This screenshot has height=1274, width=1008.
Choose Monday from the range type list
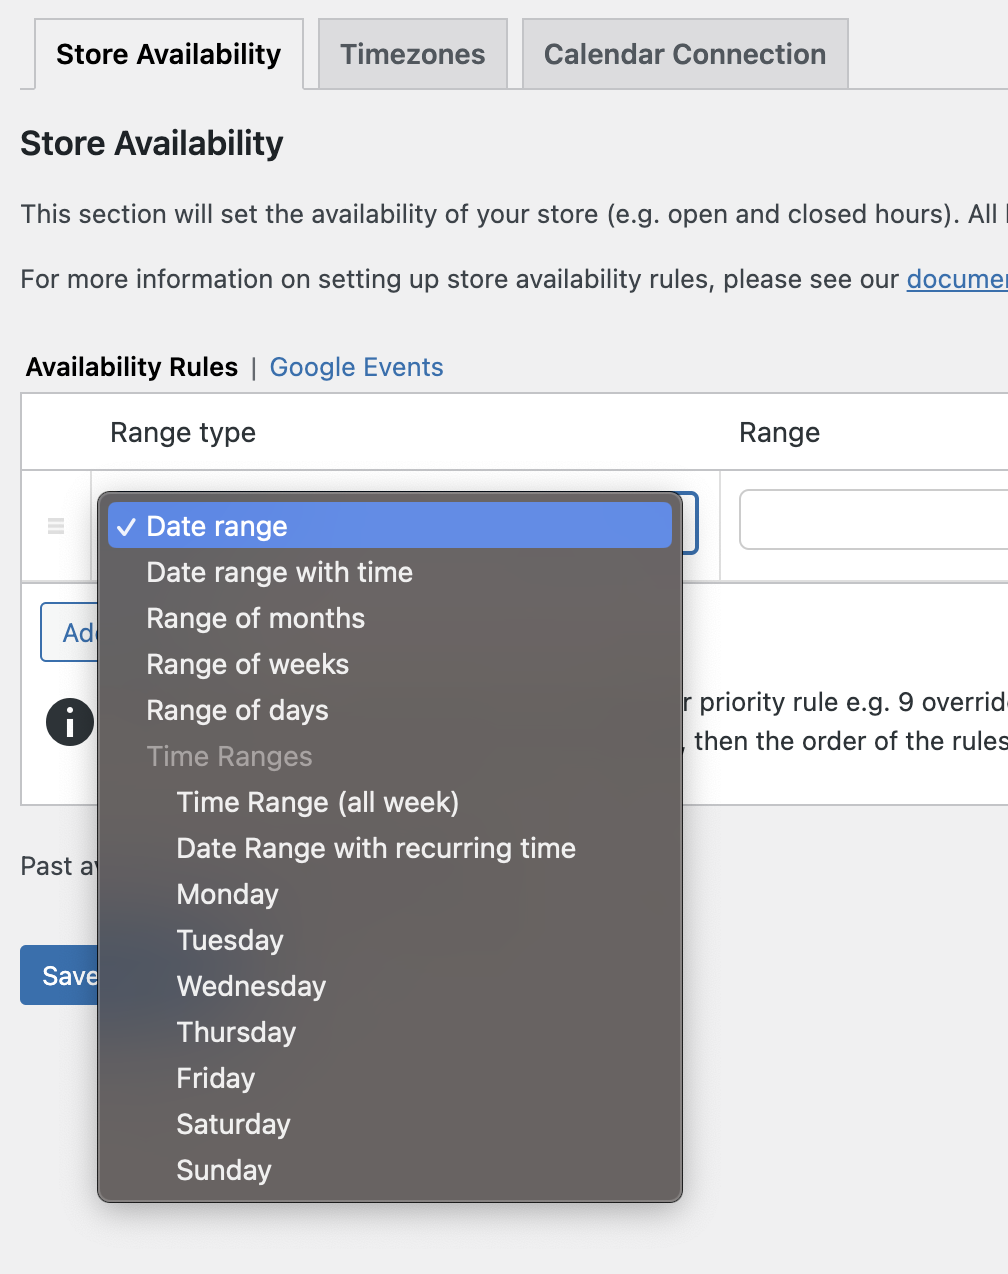coord(227,894)
